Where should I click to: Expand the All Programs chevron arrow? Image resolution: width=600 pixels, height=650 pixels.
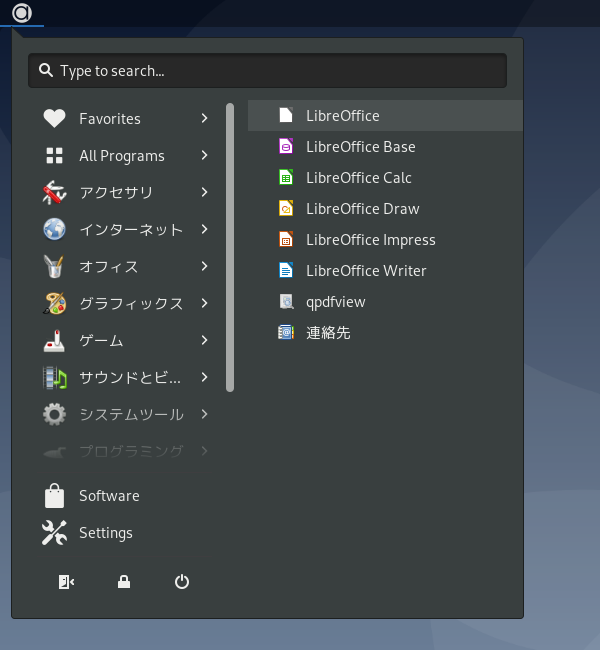204,155
